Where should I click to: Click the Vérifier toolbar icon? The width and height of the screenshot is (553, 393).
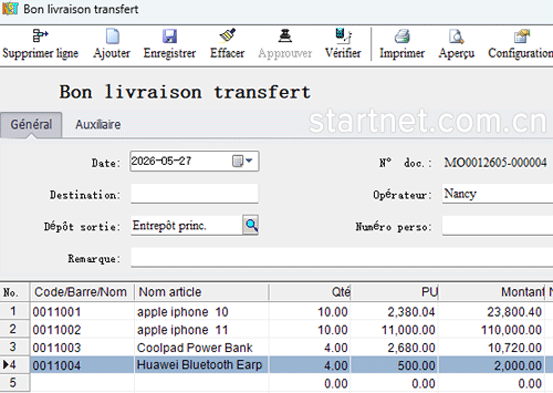(x=343, y=36)
